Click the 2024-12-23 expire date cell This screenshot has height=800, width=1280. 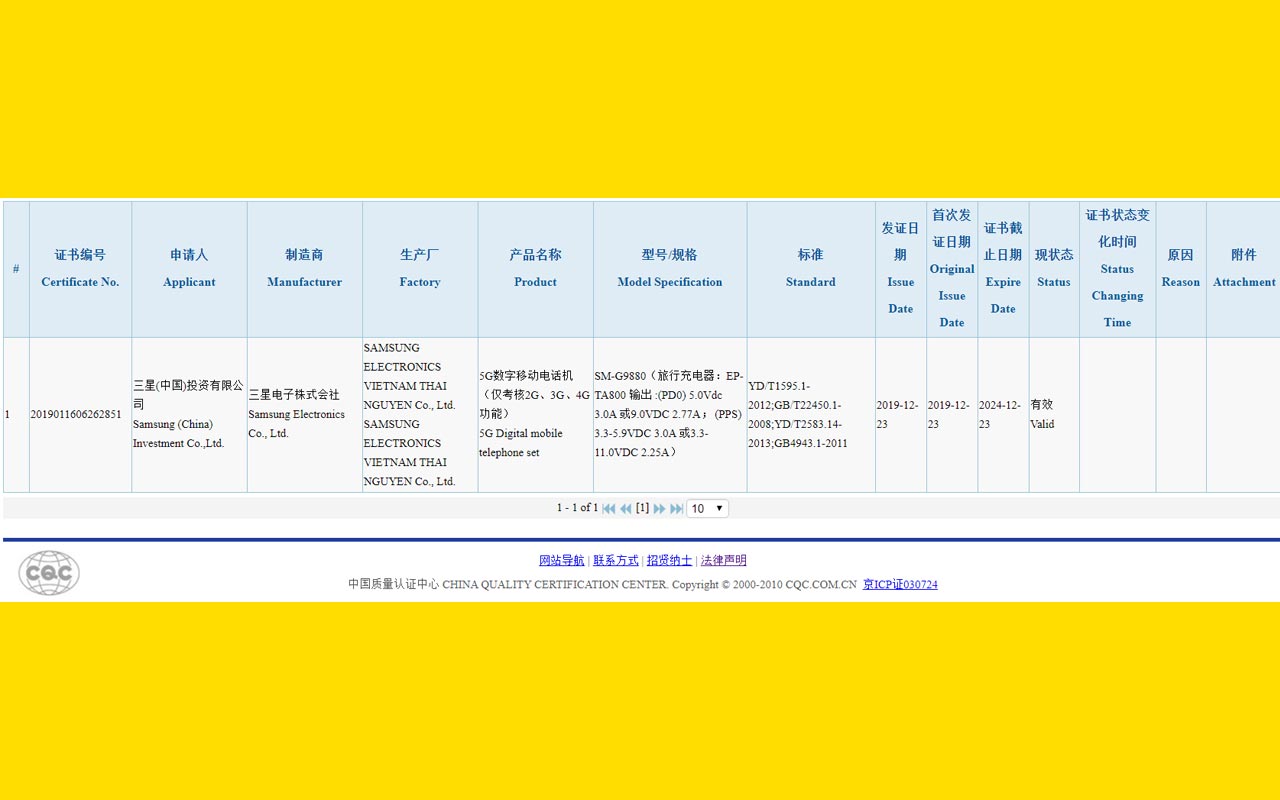(x=1003, y=414)
